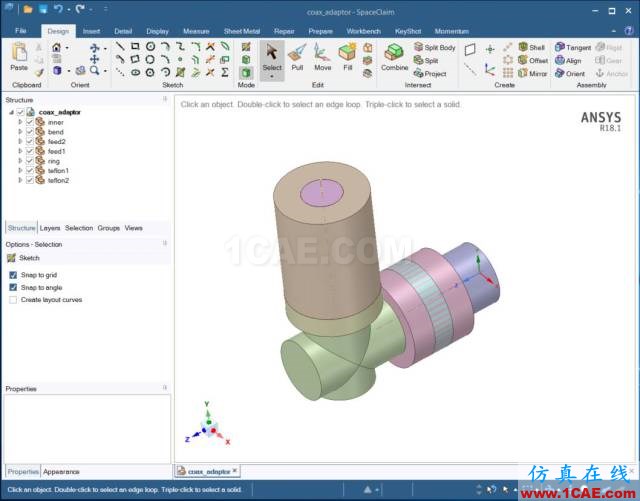This screenshot has height=501, width=640.
Task: Open the Sheet Metal ribbon tab
Action: pos(242,31)
